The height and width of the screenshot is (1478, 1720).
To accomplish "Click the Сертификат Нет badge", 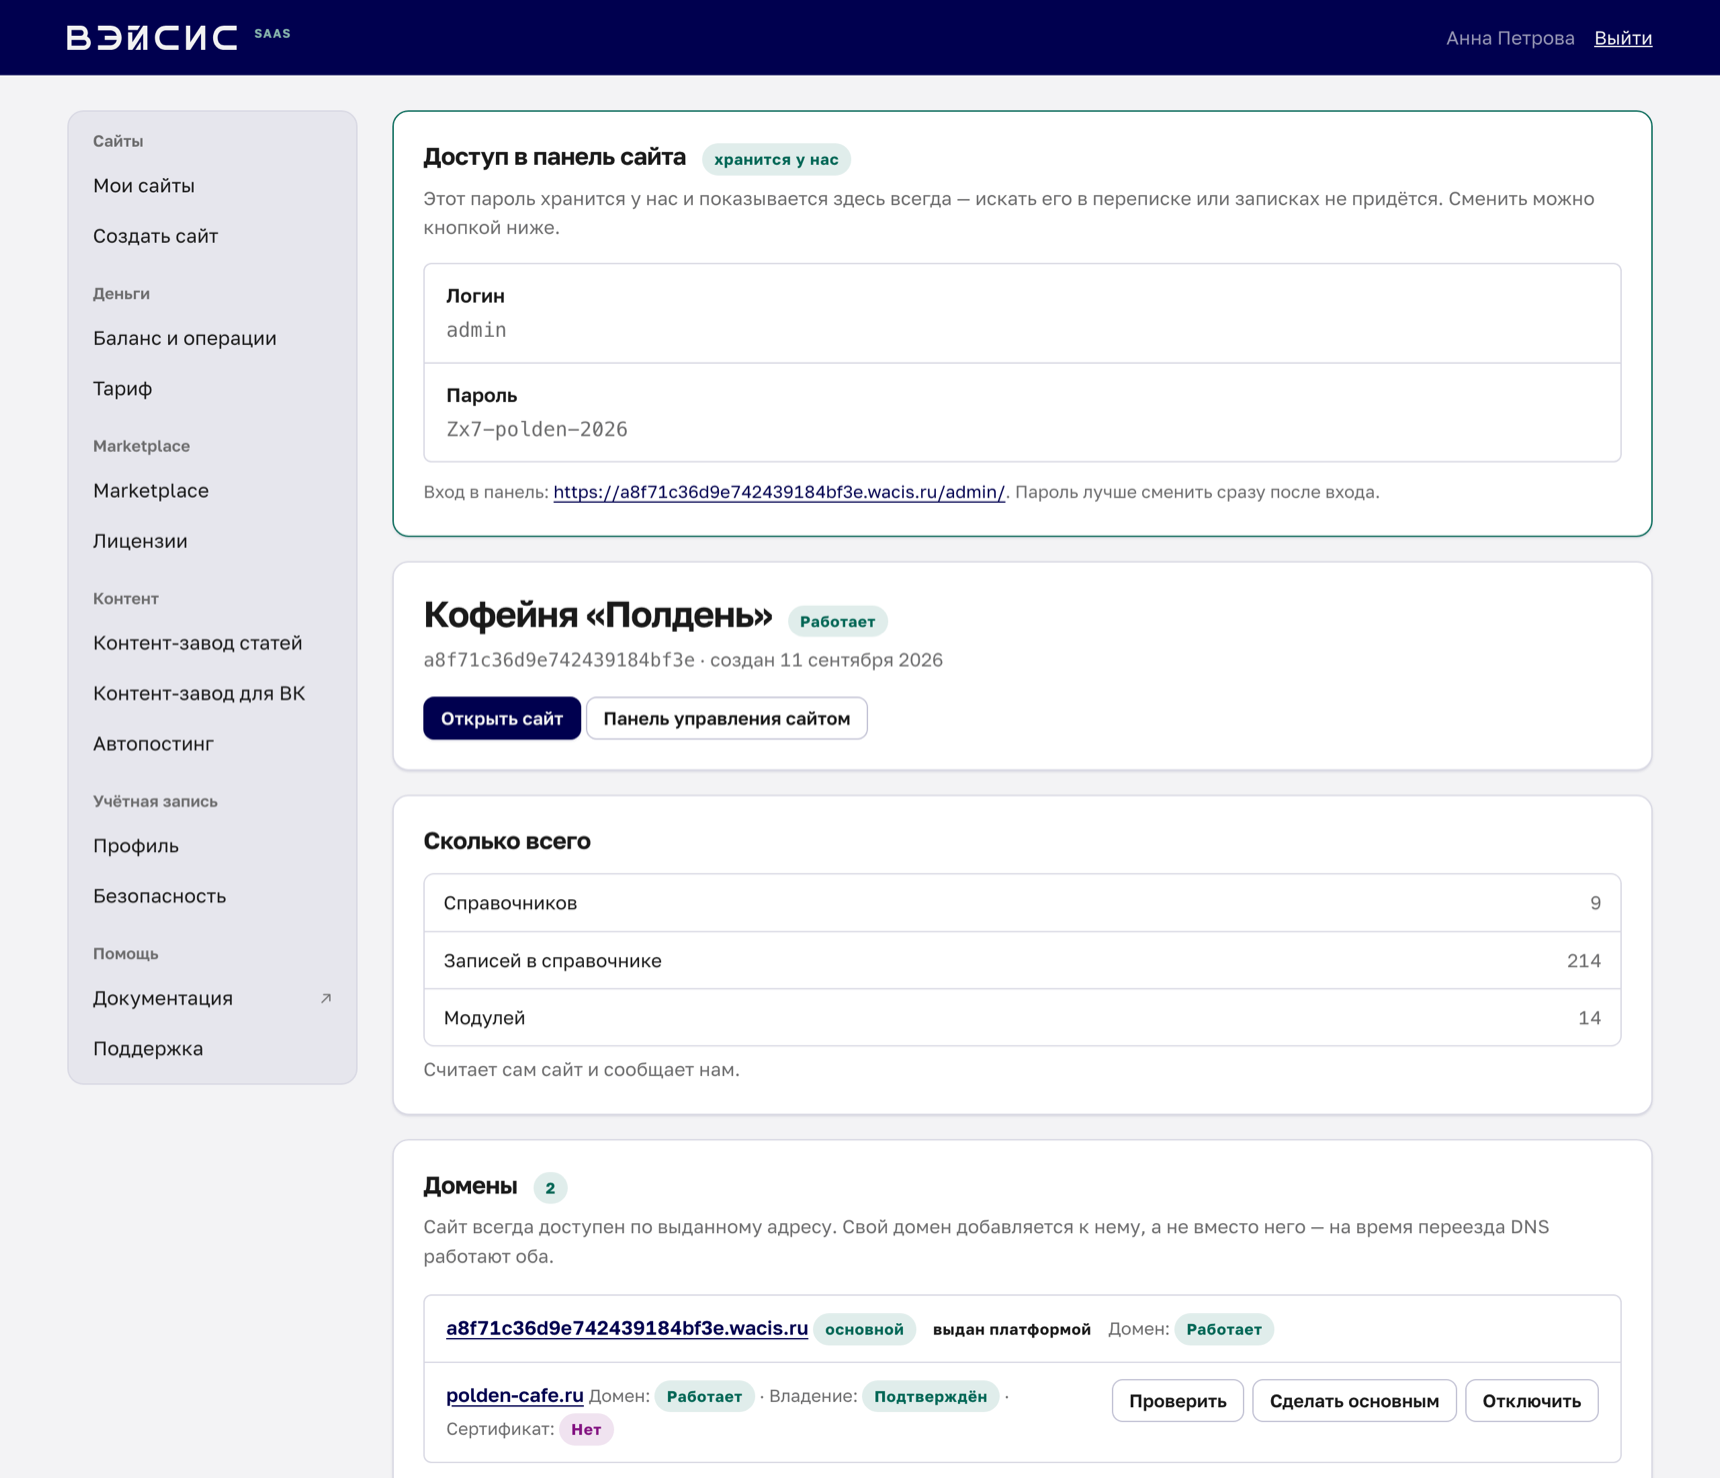I will point(586,1429).
